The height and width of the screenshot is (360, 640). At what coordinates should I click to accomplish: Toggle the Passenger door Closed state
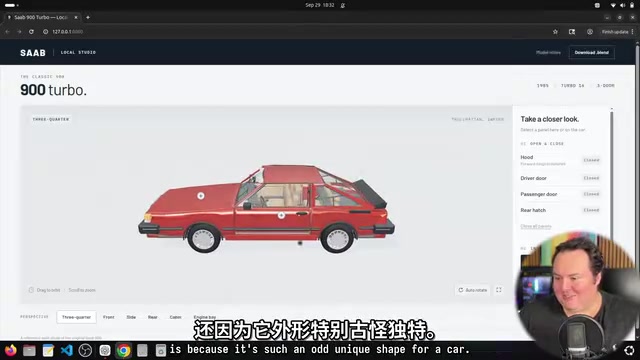pos(591,194)
